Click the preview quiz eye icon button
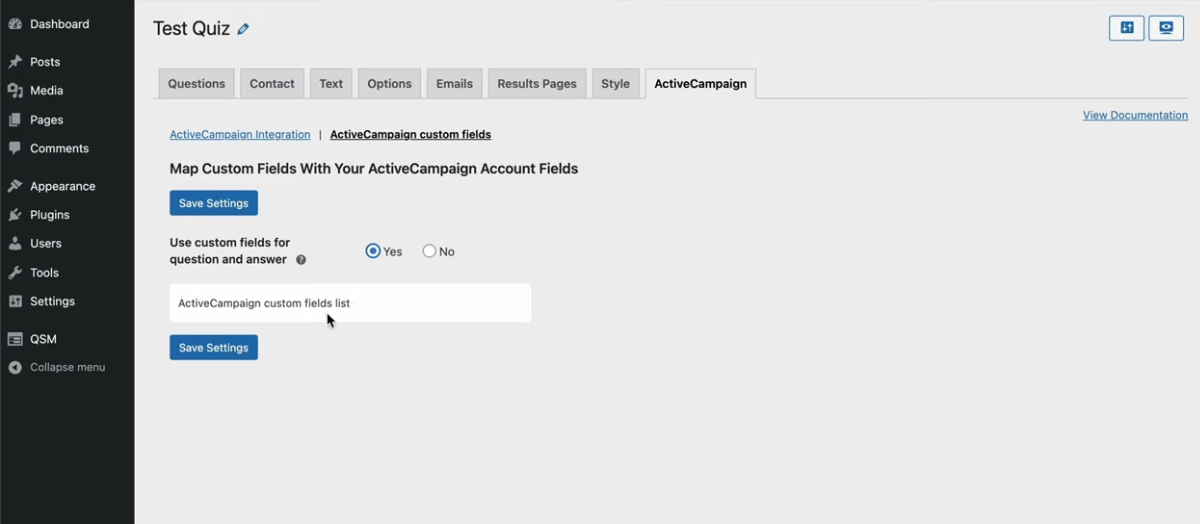The width and height of the screenshot is (1200, 524). click(x=1166, y=28)
